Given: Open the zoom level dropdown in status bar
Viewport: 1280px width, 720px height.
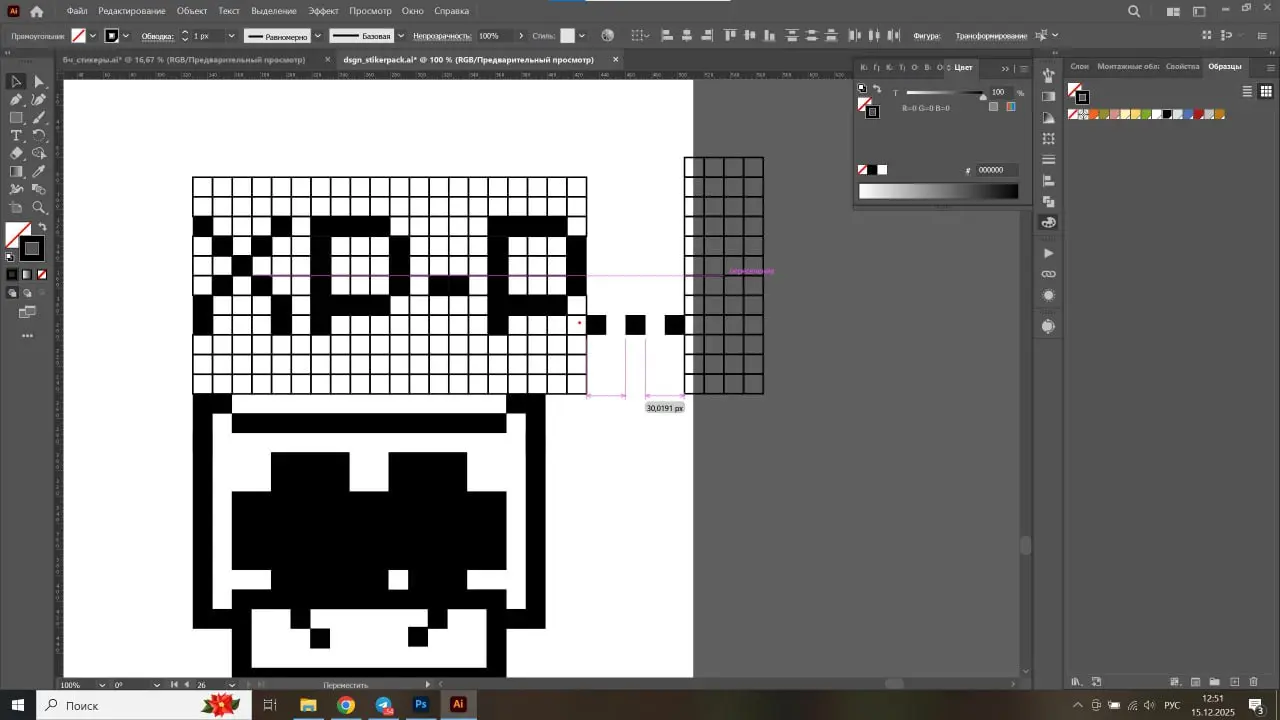Looking at the screenshot, I should (102, 685).
